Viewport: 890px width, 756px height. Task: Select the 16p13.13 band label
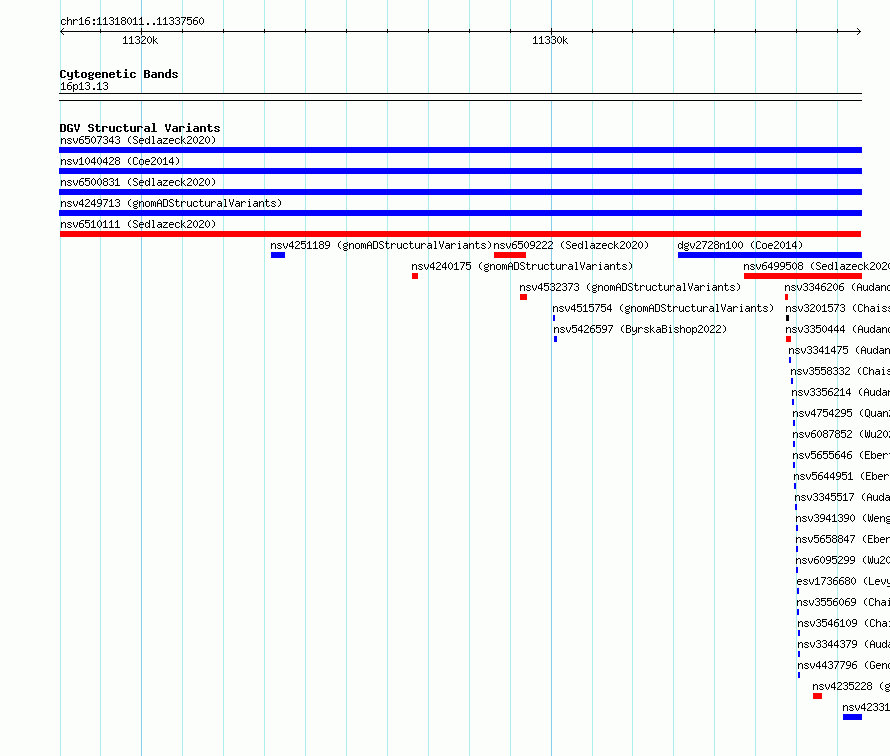click(84, 86)
